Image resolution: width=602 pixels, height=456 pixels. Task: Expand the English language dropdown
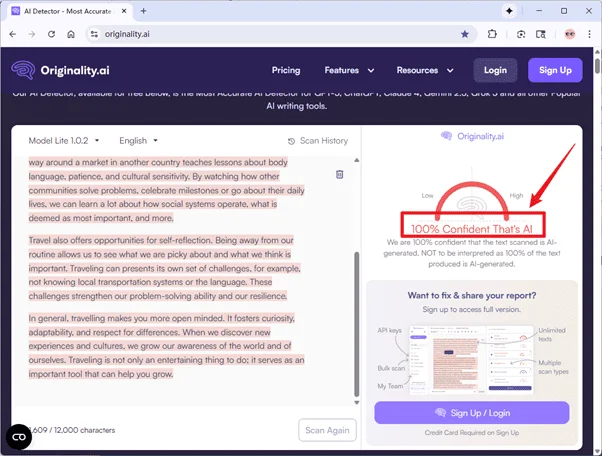[x=138, y=141]
